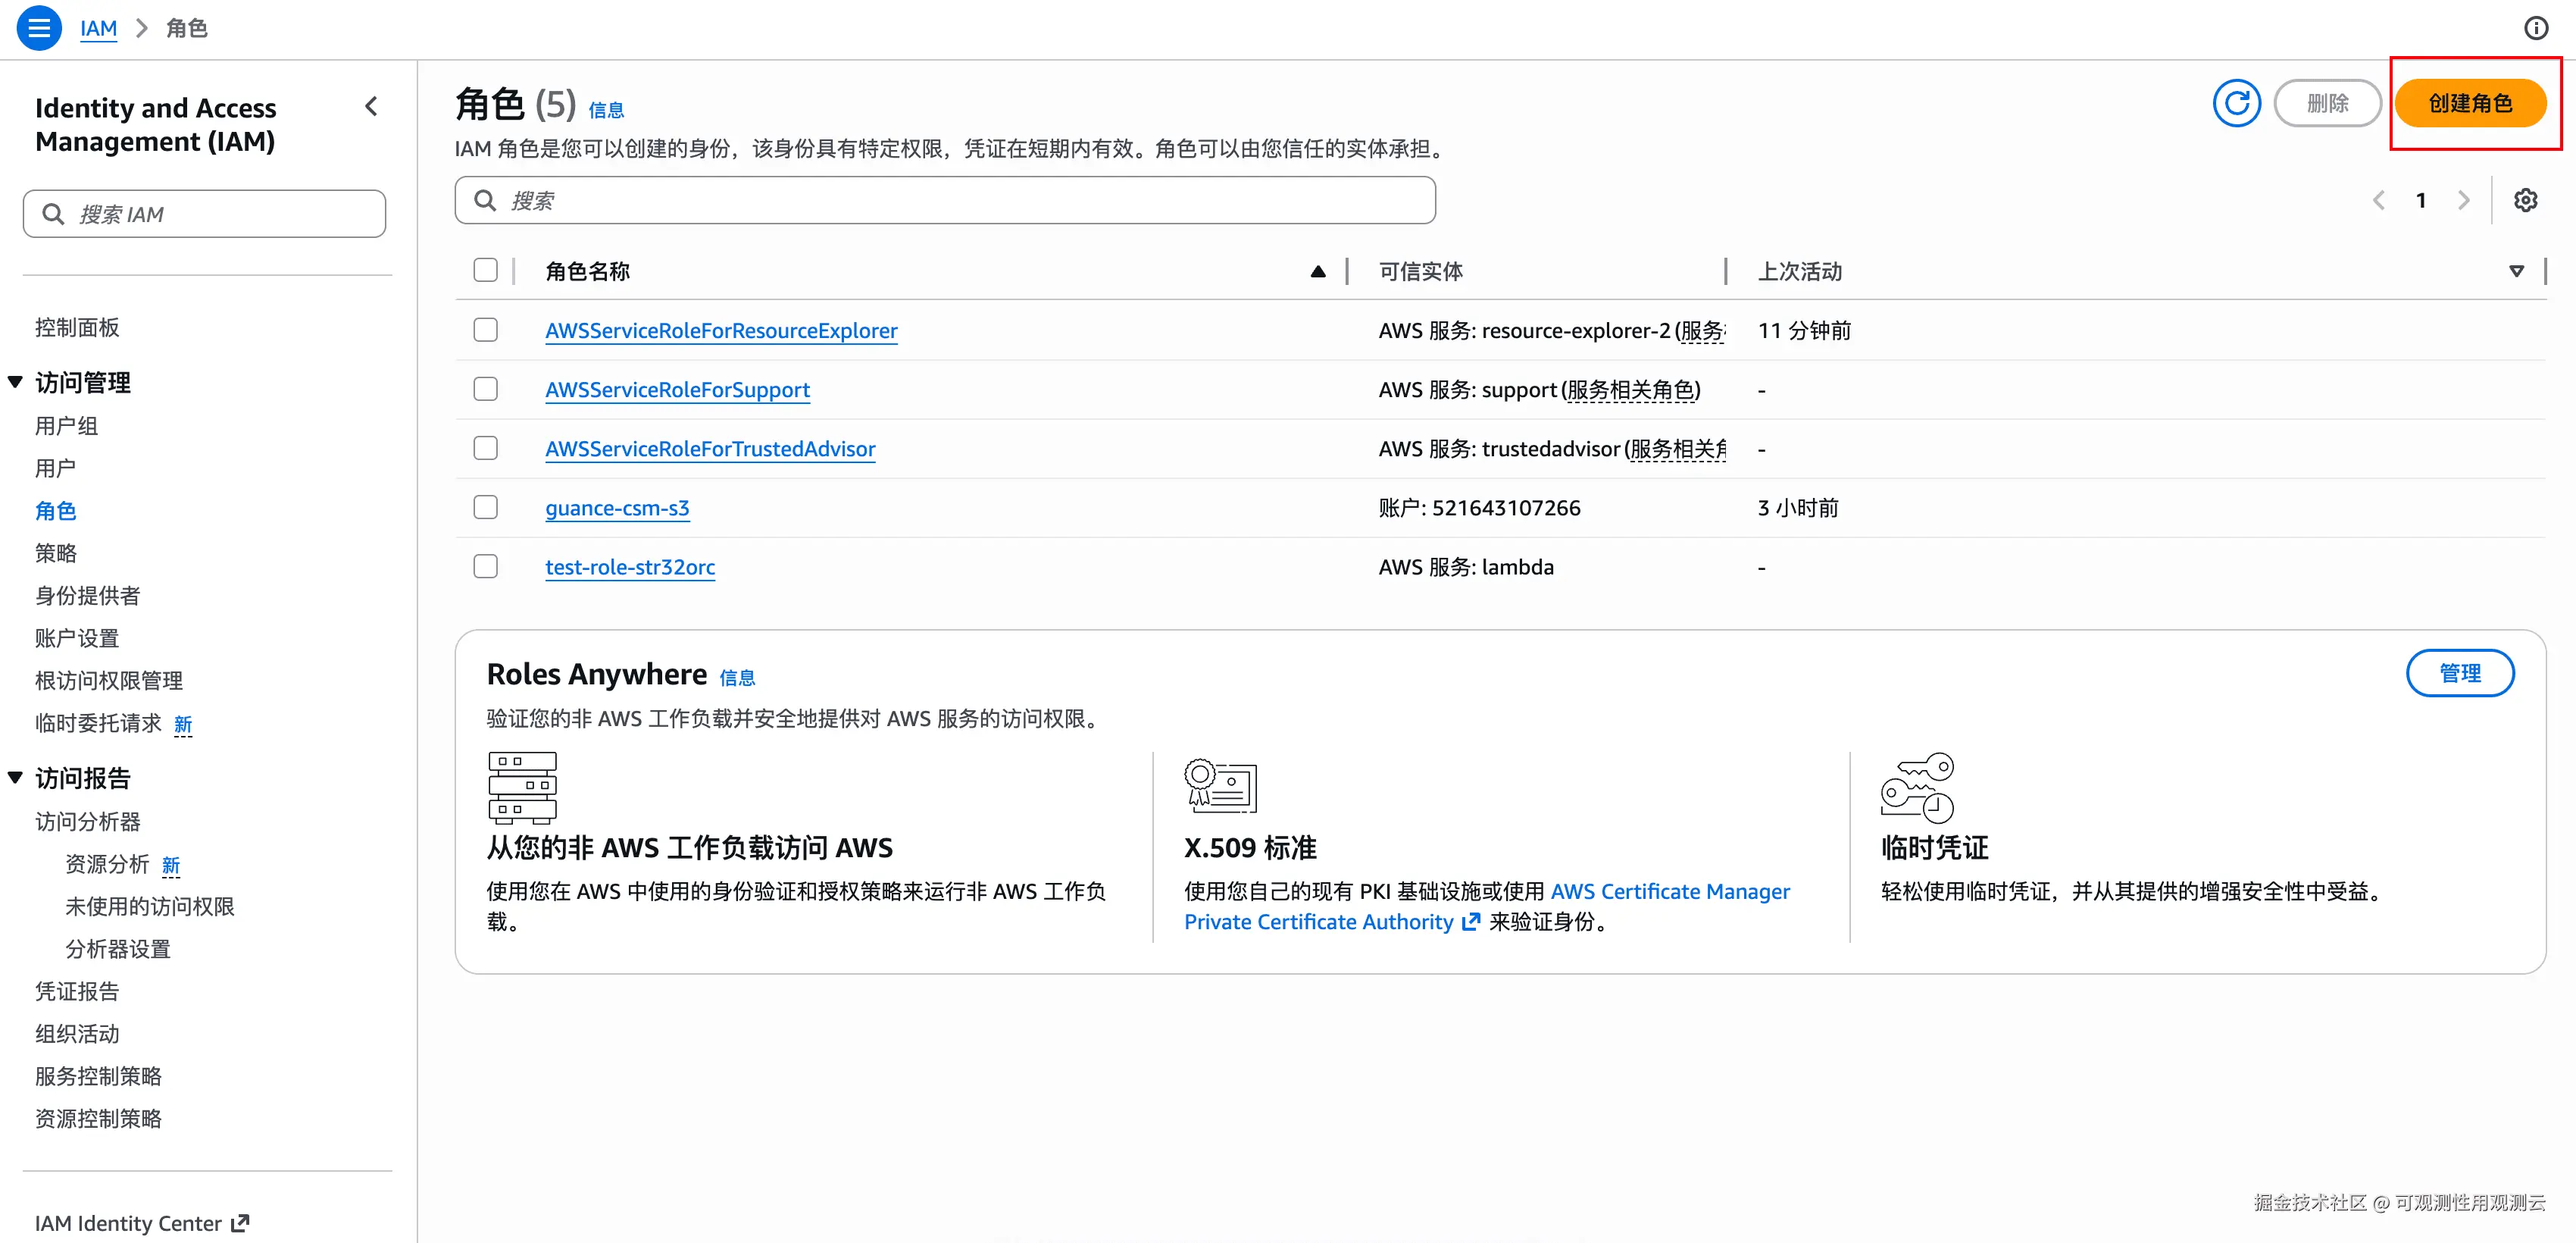The width and height of the screenshot is (2576, 1243).
Task: Tick the test-role-str32orc checkbox
Action: tap(485, 567)
